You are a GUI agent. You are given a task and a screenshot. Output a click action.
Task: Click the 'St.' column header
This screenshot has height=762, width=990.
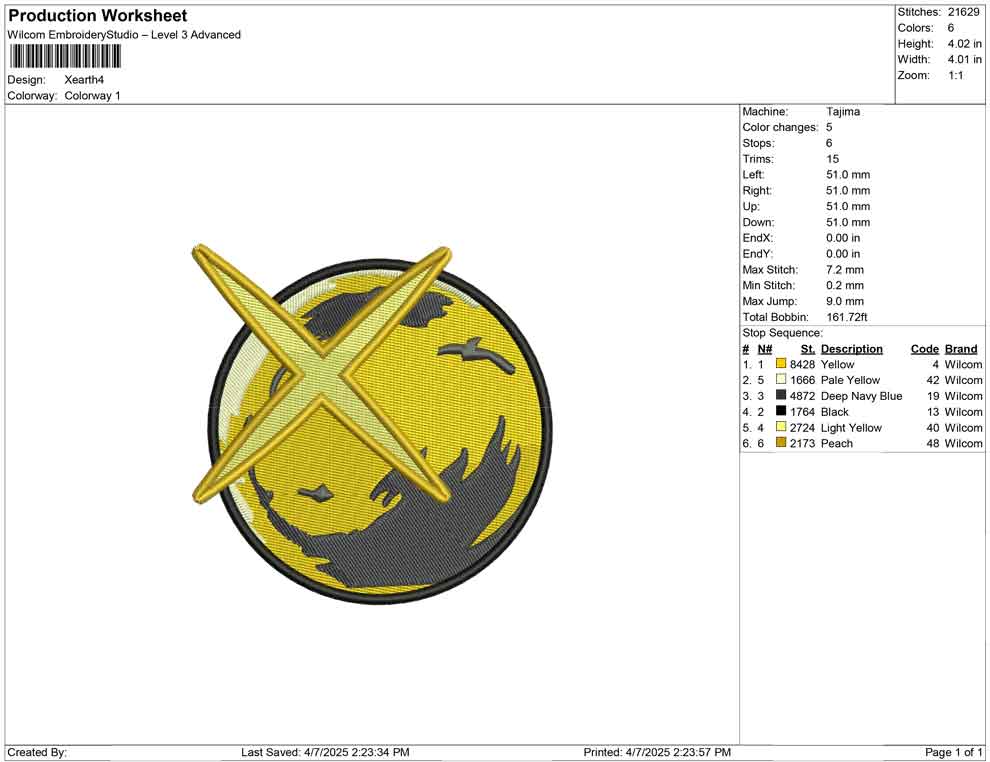tap(808, 348)
